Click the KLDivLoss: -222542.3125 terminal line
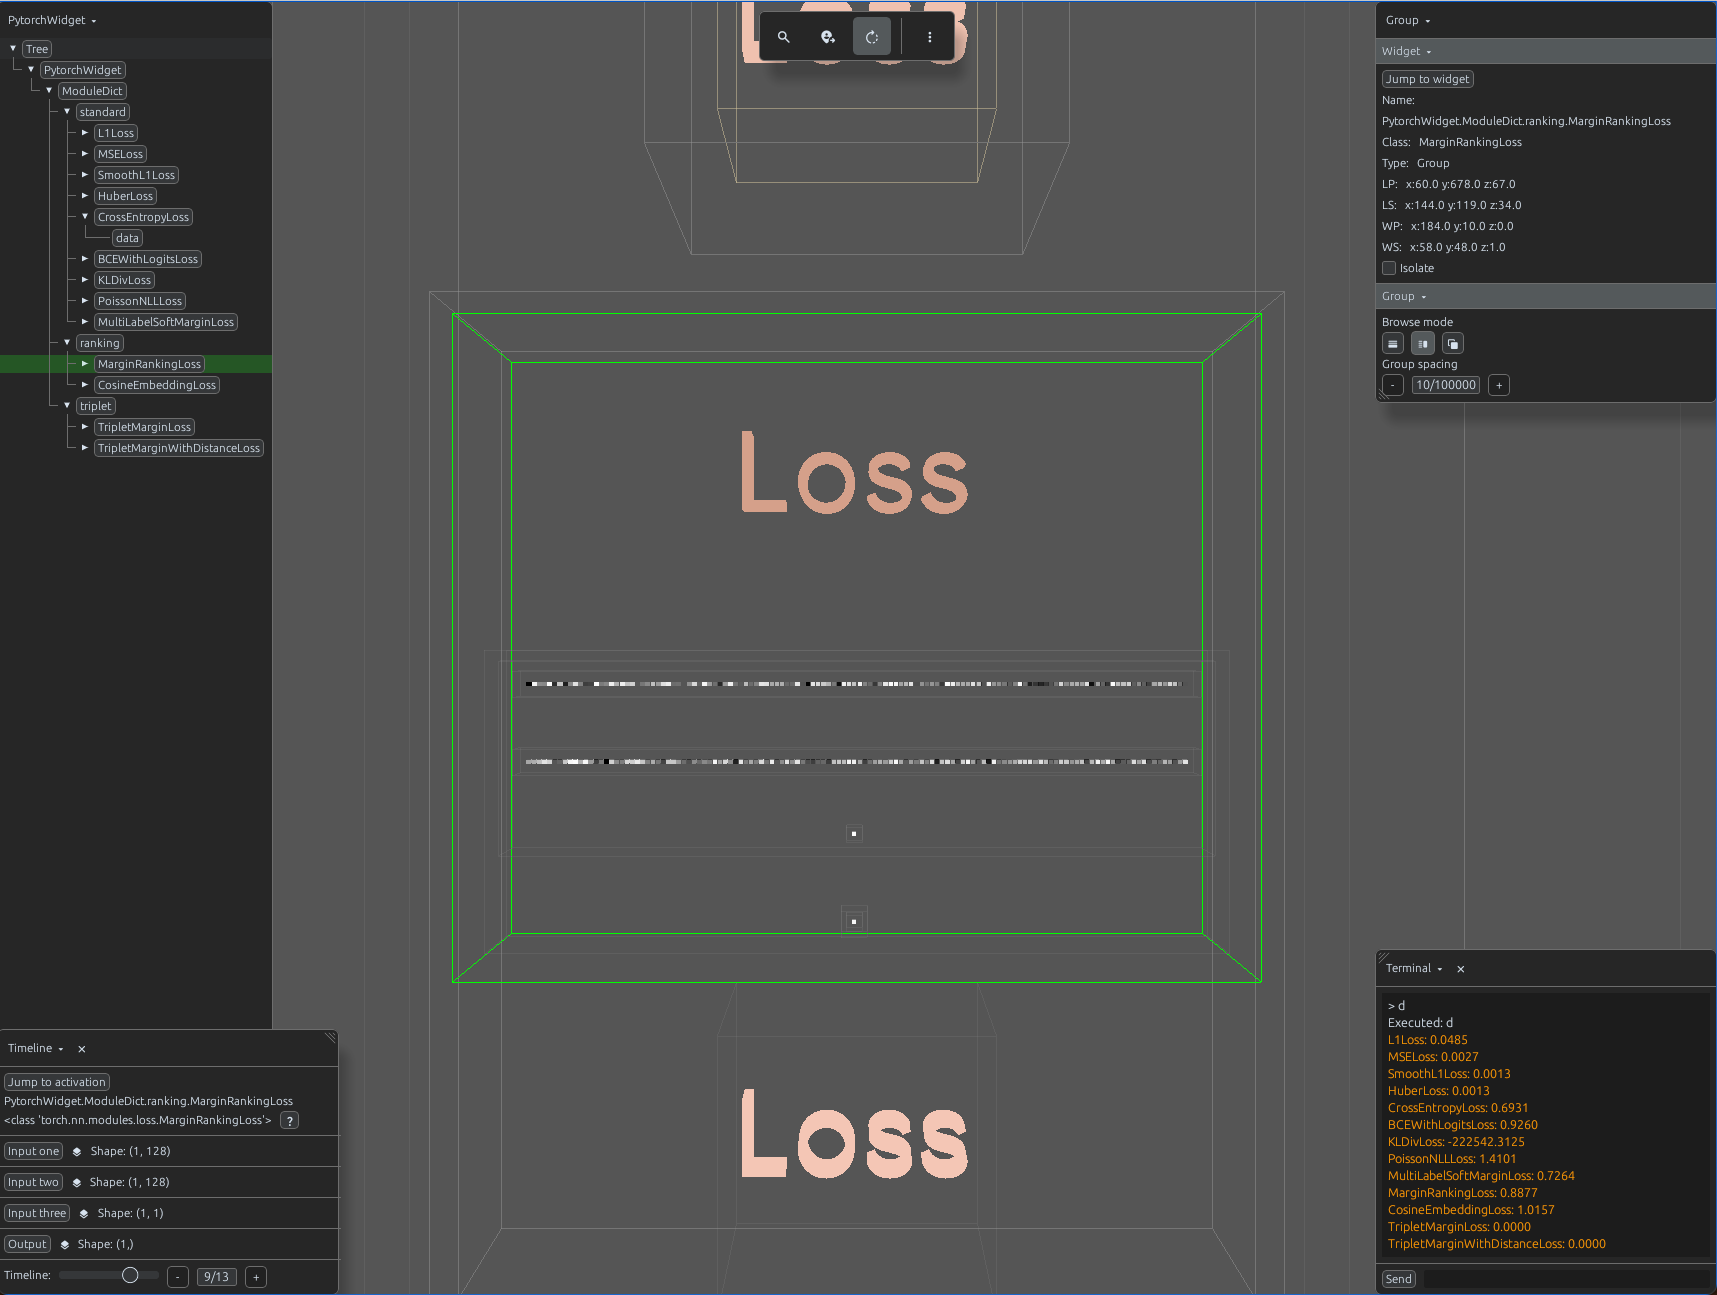 click(x=1456, y=1142)
